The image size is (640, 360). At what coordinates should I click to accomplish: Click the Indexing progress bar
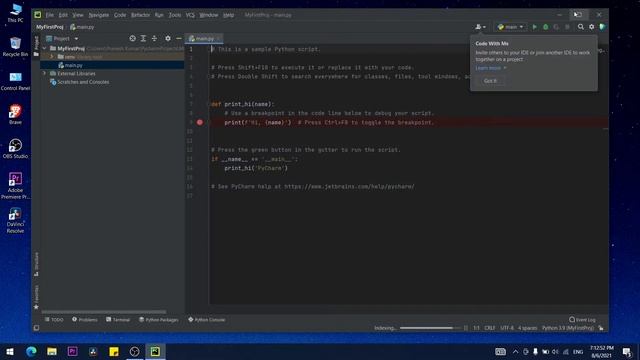429,328
